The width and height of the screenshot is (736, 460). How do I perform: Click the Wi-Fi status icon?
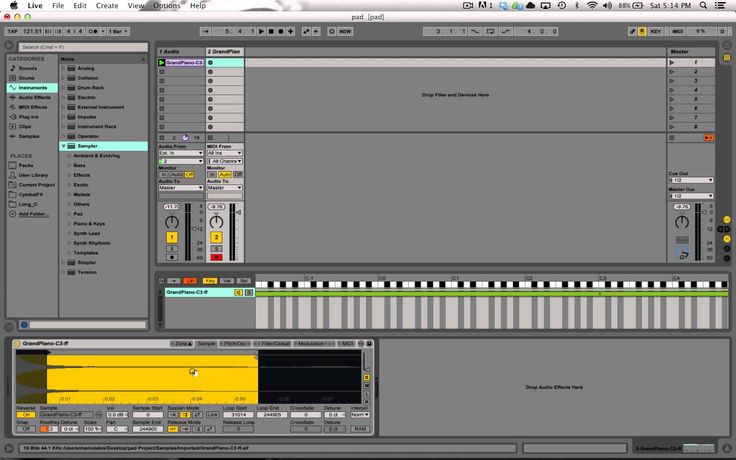[x=592, y=6]
